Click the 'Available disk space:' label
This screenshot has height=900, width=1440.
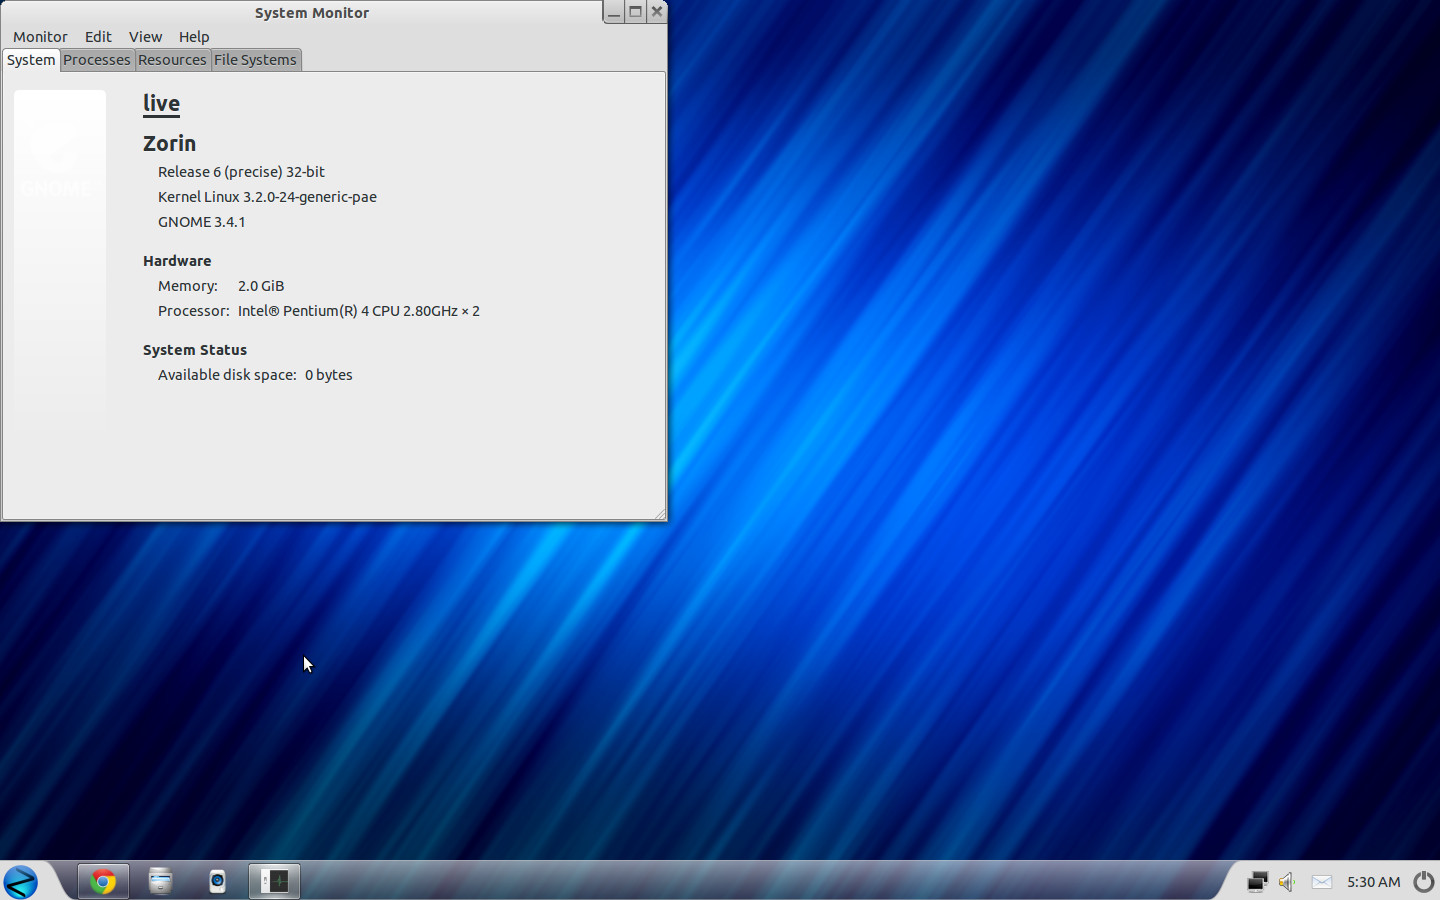tap(227, 375)
